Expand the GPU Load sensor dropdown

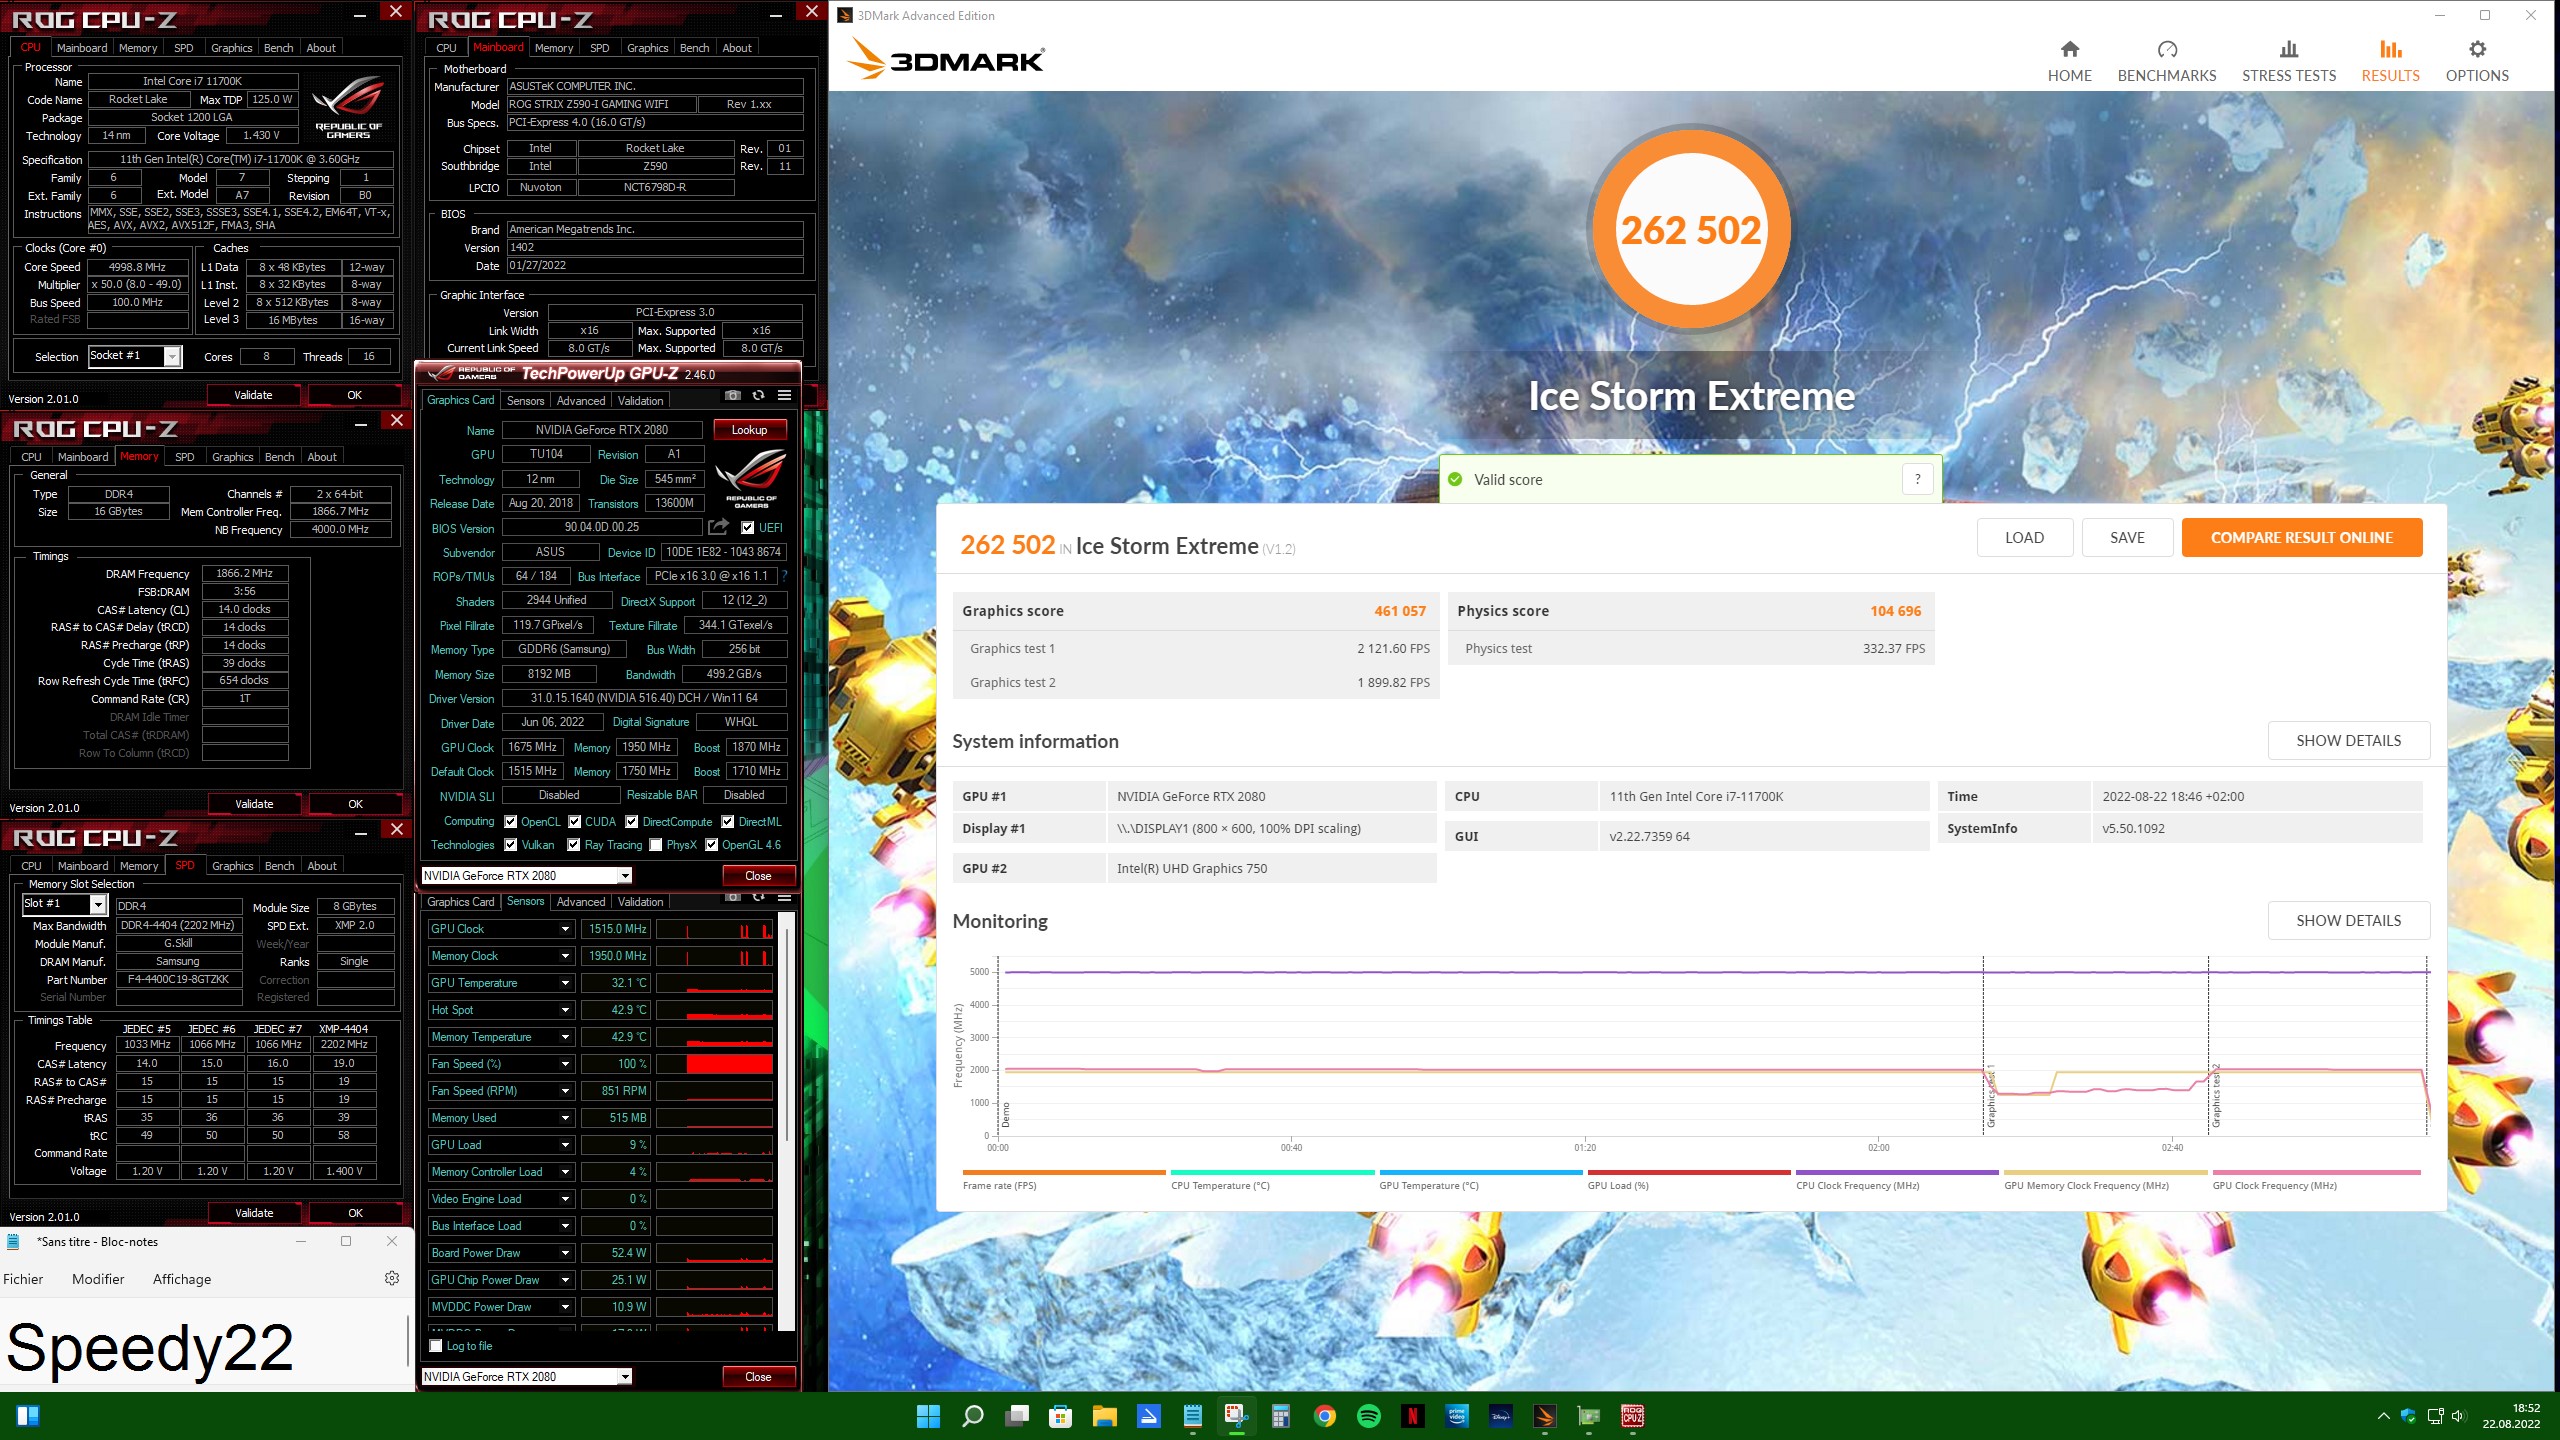565,1145
